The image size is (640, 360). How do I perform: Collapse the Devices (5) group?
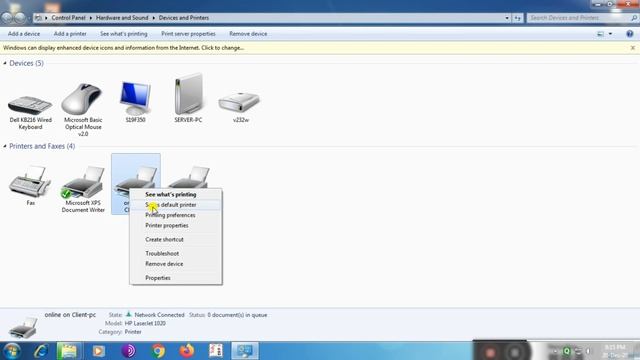(5, 63)
